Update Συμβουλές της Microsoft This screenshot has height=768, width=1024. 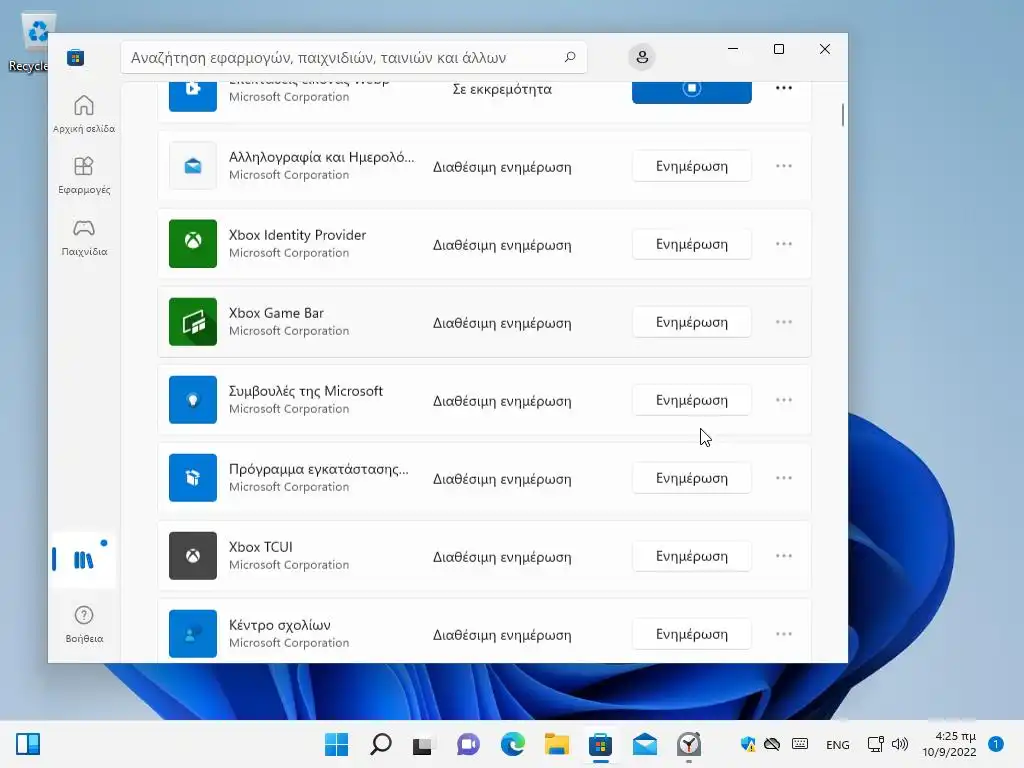point(692,400)
